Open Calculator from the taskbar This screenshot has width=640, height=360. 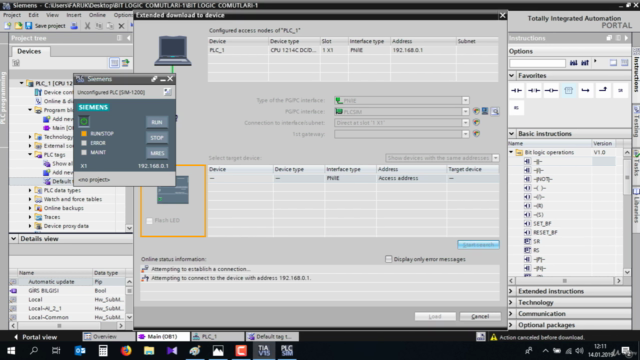[103, 351]
